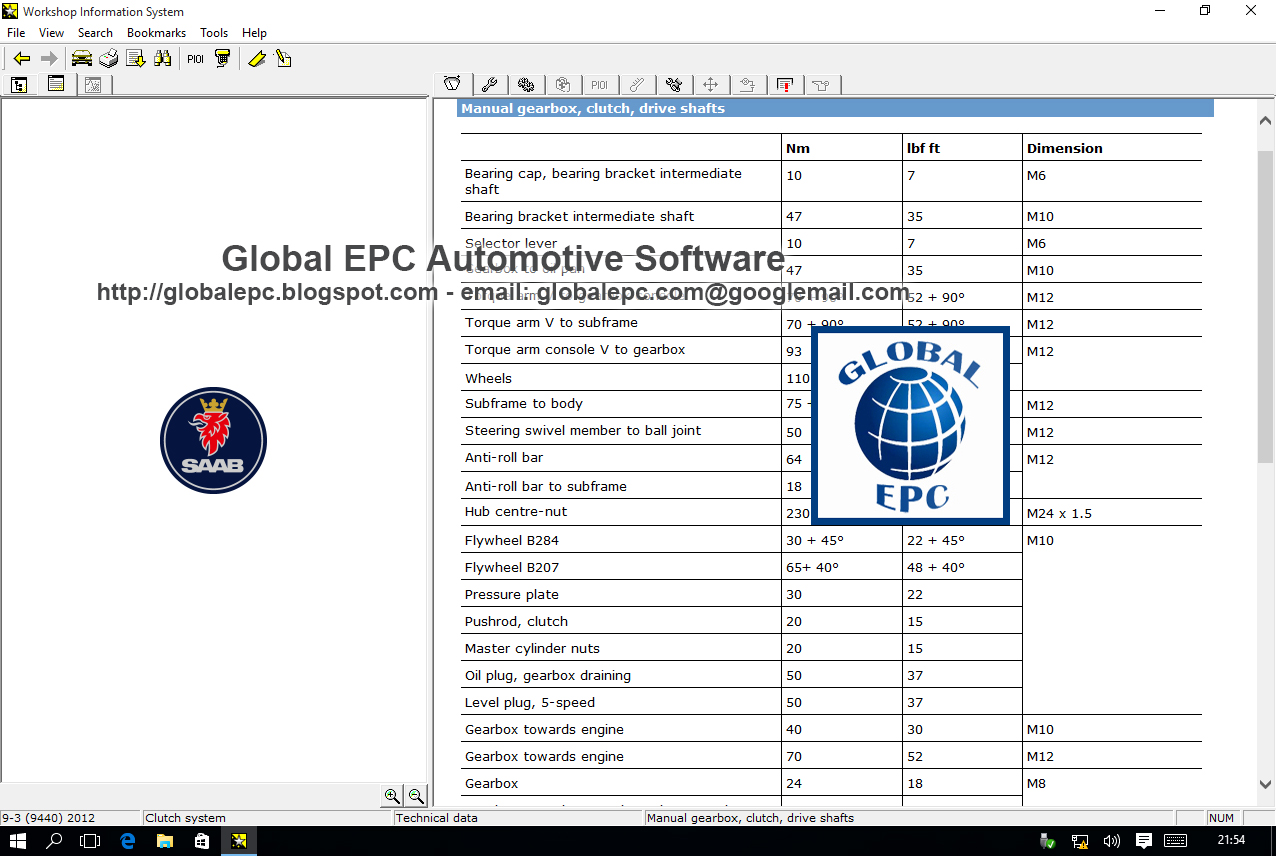Select the document list tab
The width and height of the screenshot is (1276, 856).
pos(56,84)
